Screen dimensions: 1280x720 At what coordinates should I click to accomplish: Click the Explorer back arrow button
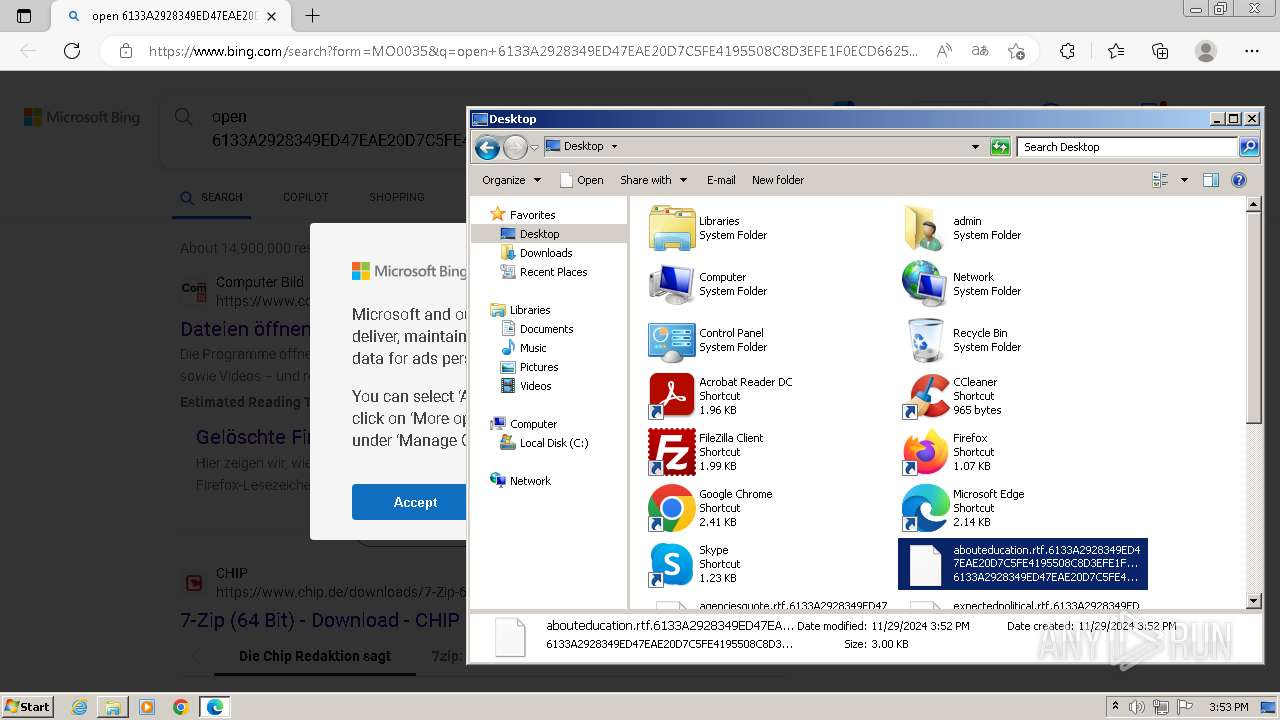pyautogui.click(x=487, y=147)
